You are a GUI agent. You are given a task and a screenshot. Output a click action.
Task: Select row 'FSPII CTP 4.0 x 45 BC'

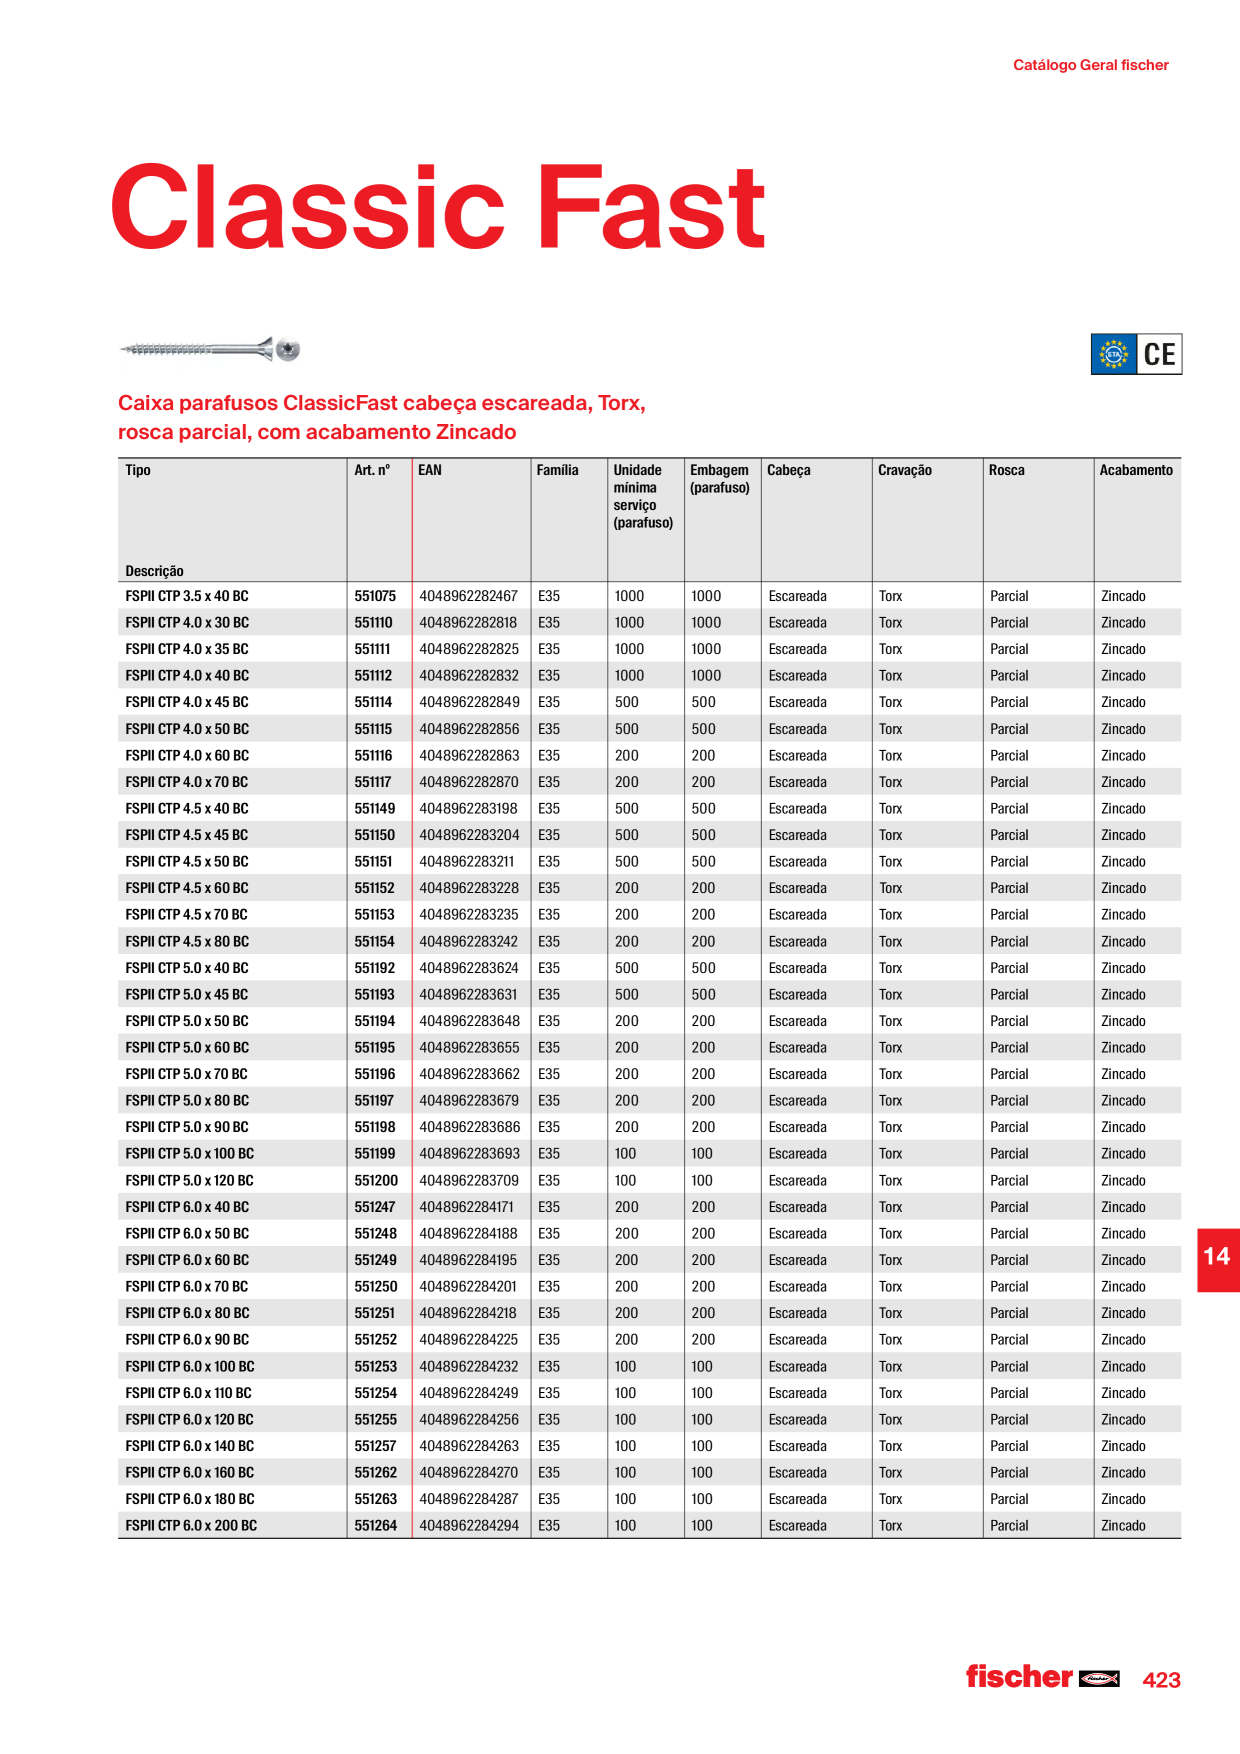[x=649, y=702]
